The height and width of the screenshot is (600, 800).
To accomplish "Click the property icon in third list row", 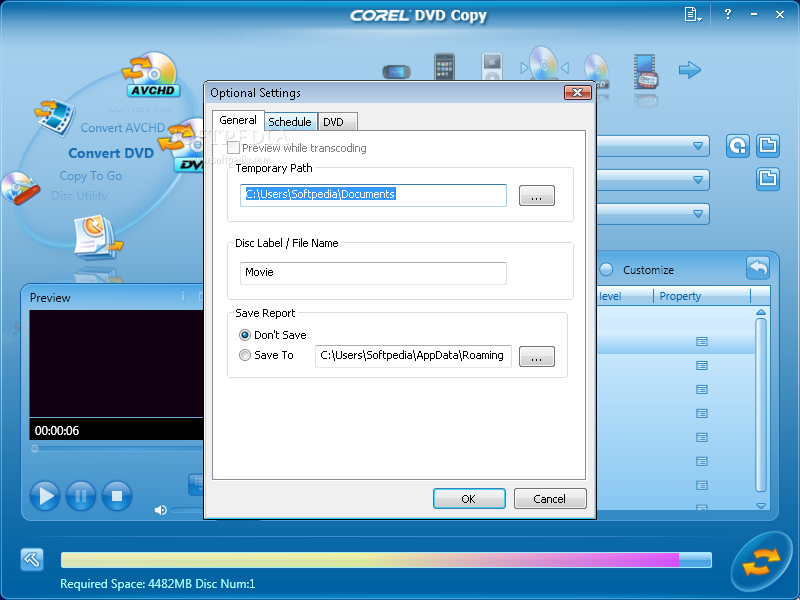I will pos(702,389).
